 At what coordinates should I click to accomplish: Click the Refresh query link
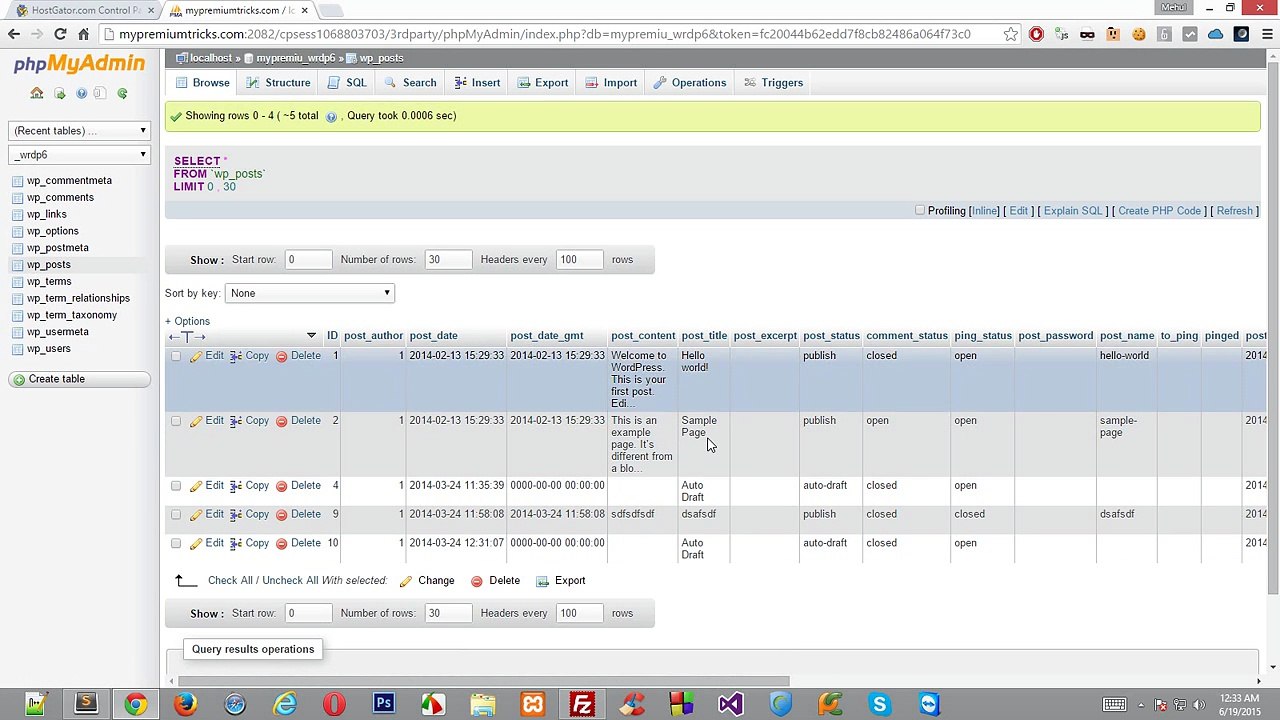click(x=1235, y=211)
